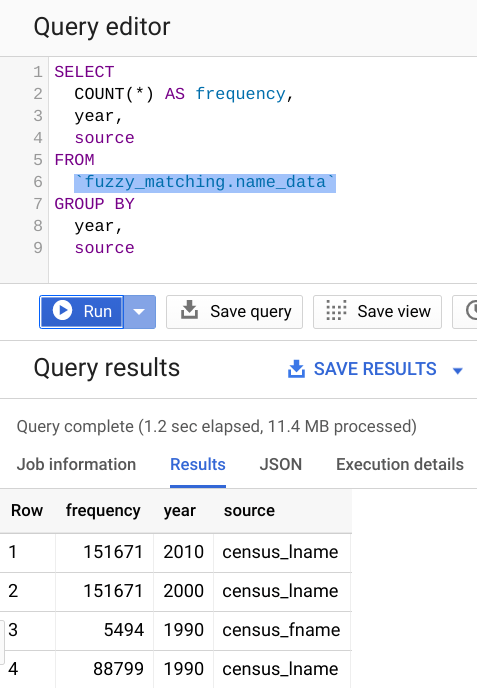Run the query with the Run button

click(82, 312)
